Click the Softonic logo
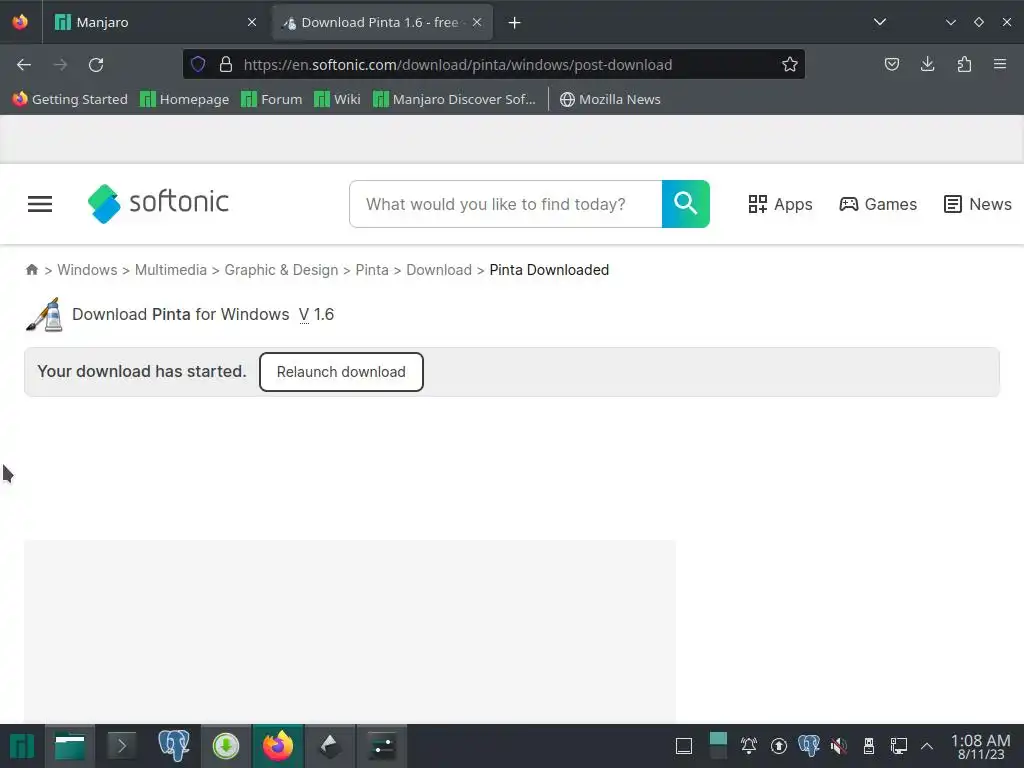 click(x=158, y=203)
